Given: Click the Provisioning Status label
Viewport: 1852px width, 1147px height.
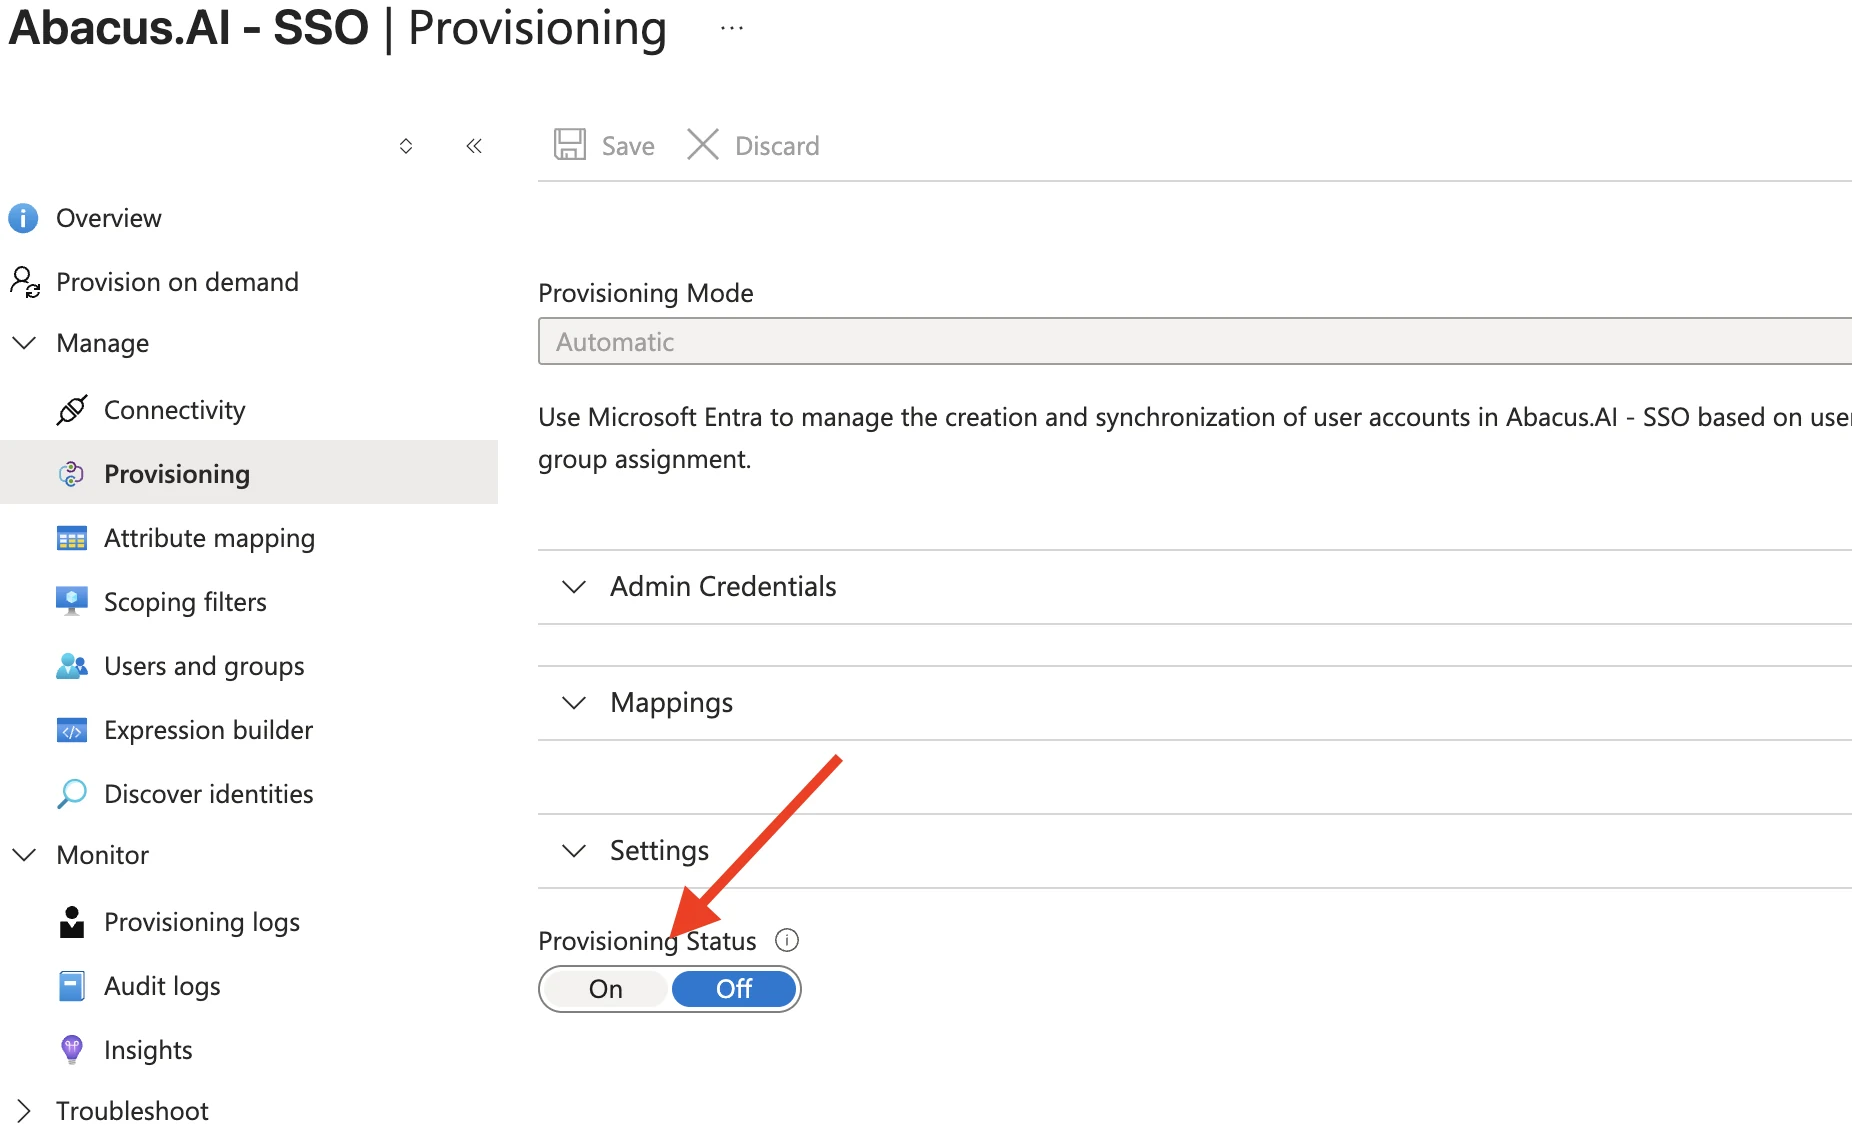Looking at the screenshot, I should point(647,941).
